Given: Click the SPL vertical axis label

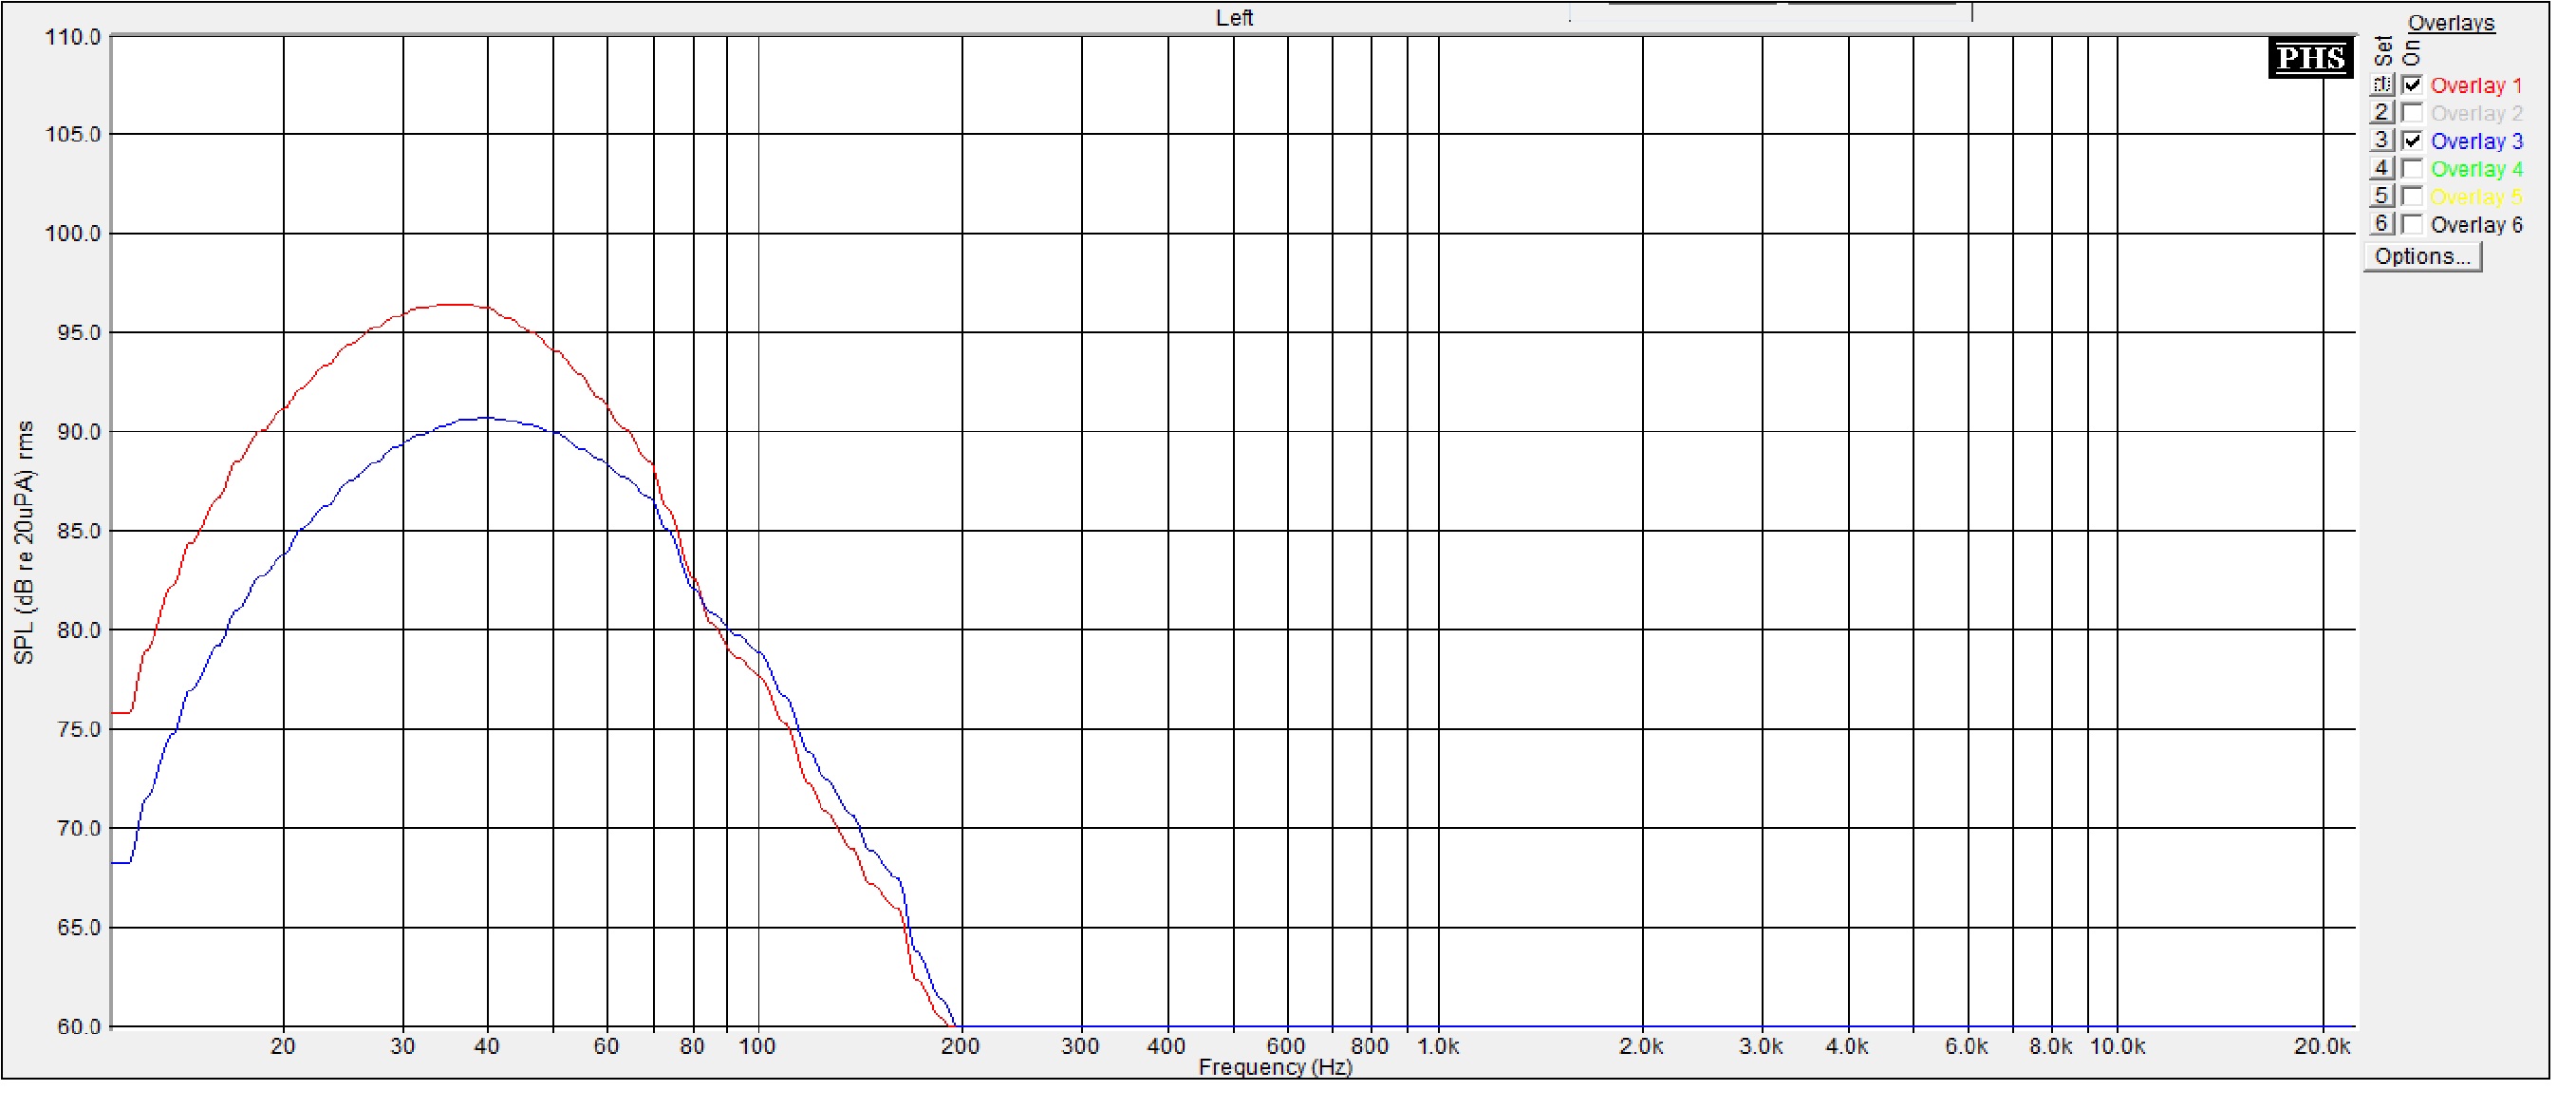Looking at the screenshot, I should tap(24, 542).
